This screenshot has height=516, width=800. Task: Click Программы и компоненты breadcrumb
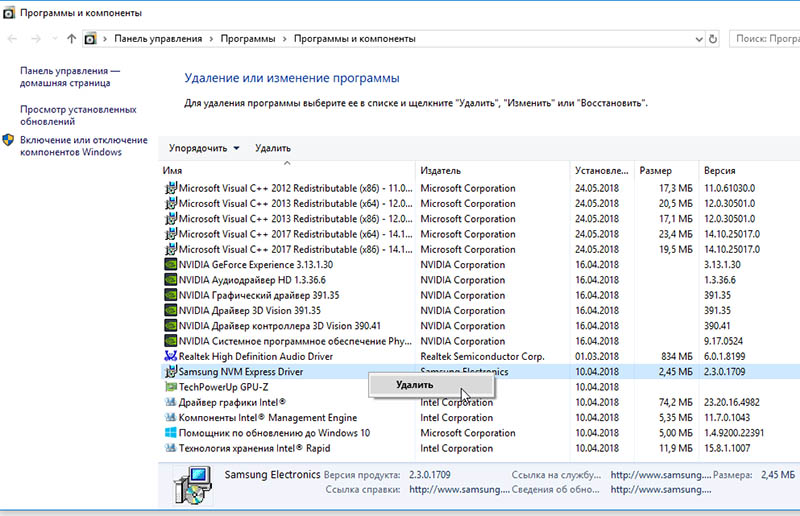[x=355, y=39]
